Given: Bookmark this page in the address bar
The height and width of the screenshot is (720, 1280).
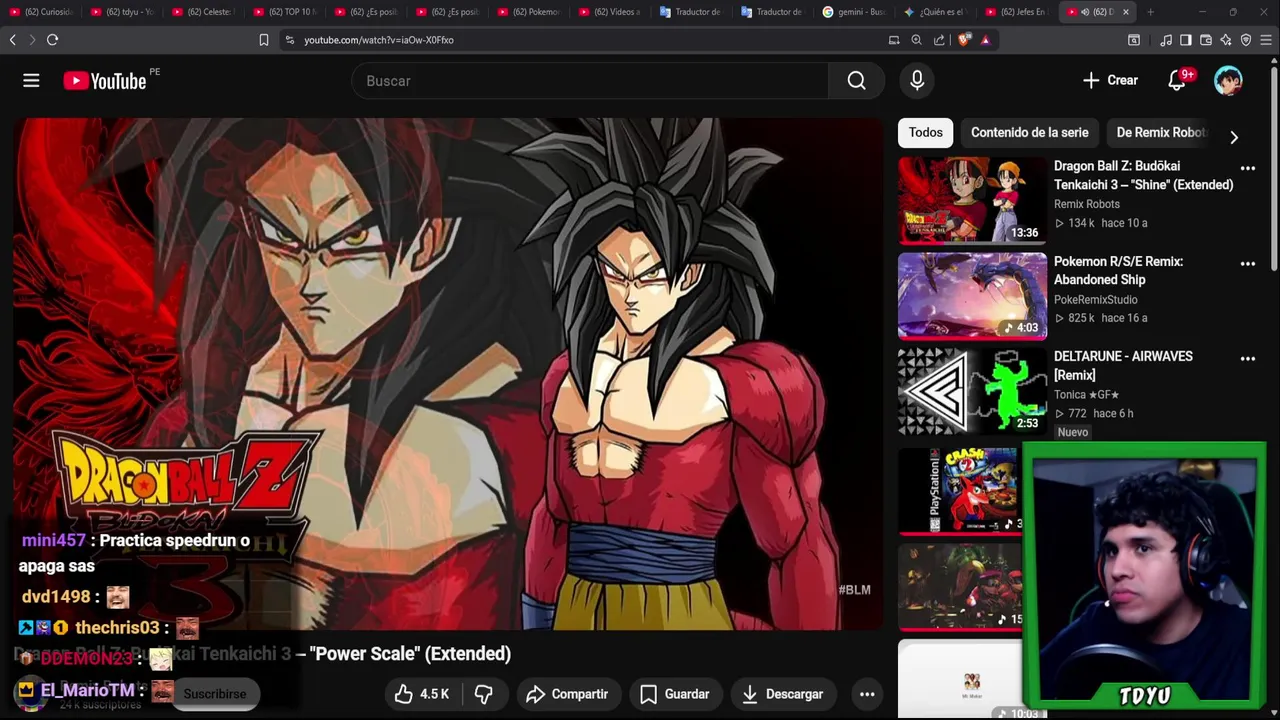Looking at the screenshot, I should pos(264,40).
